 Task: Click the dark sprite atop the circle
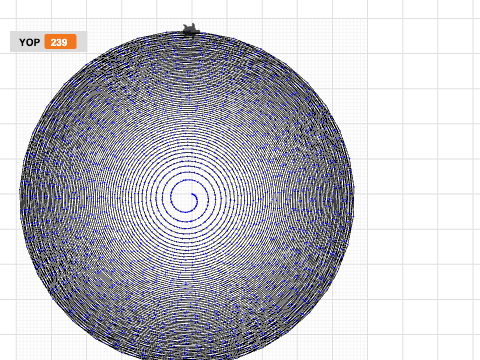[191, 29]
